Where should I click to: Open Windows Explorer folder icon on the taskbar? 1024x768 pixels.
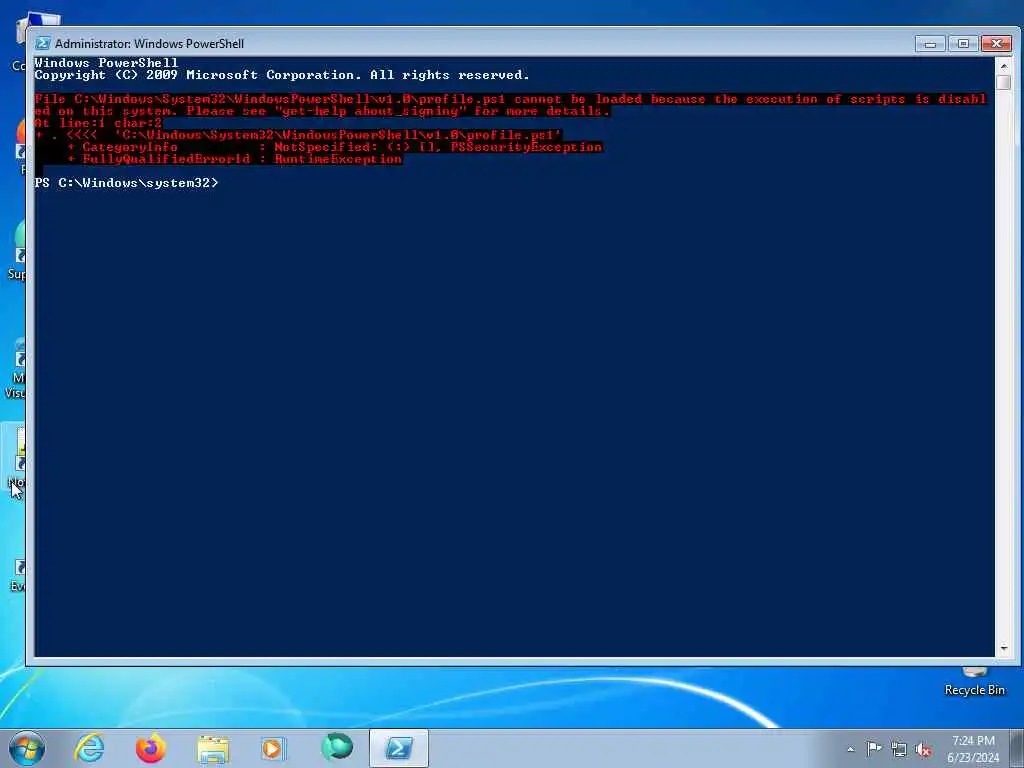(x=213, y=749)
